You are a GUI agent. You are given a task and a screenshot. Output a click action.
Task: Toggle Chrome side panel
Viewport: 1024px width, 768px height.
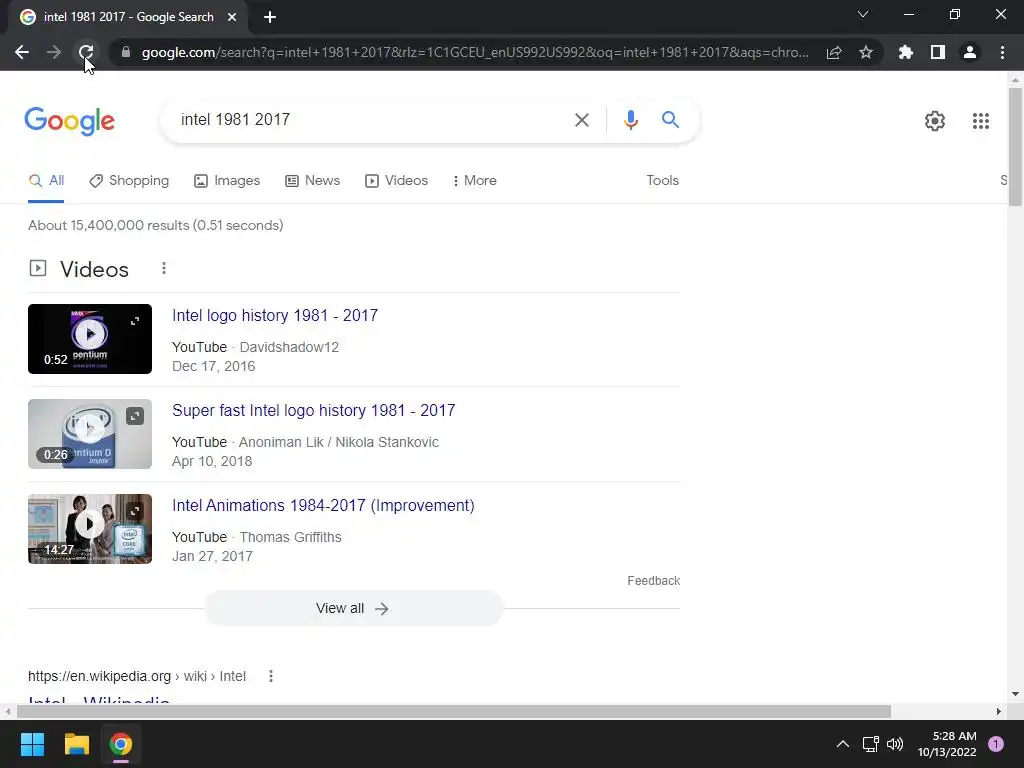938,52
